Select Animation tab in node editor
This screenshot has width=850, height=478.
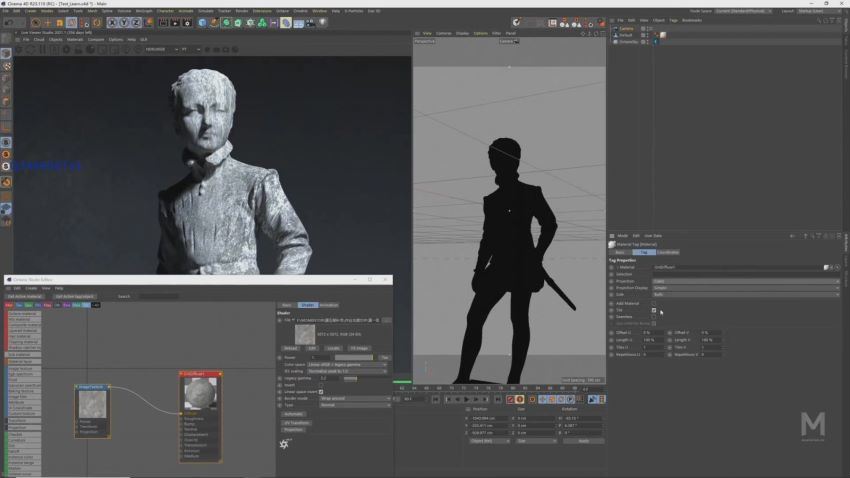coord(328,305)
